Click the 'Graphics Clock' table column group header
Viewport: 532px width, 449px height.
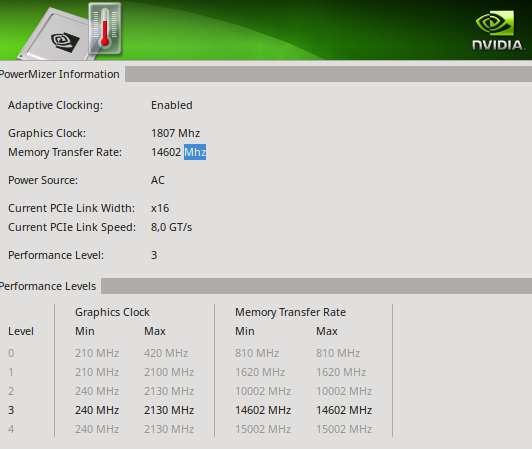pyautogui.click(x=112, y=312)
